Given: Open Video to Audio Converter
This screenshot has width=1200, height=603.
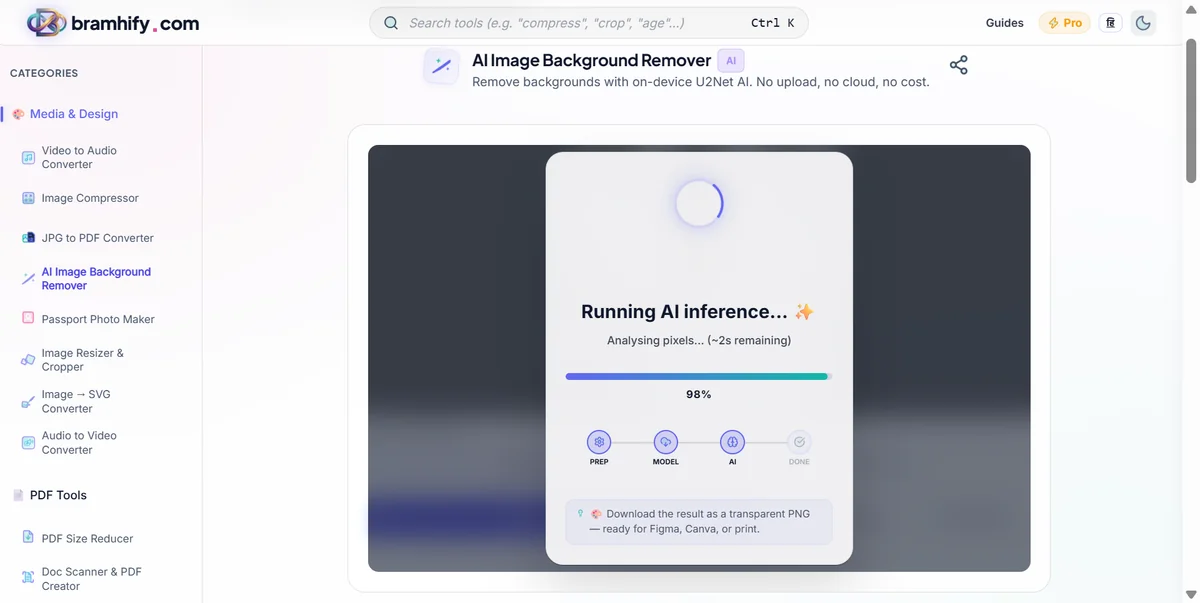Looking at the screenshot, I should click(x=79, y=157).
